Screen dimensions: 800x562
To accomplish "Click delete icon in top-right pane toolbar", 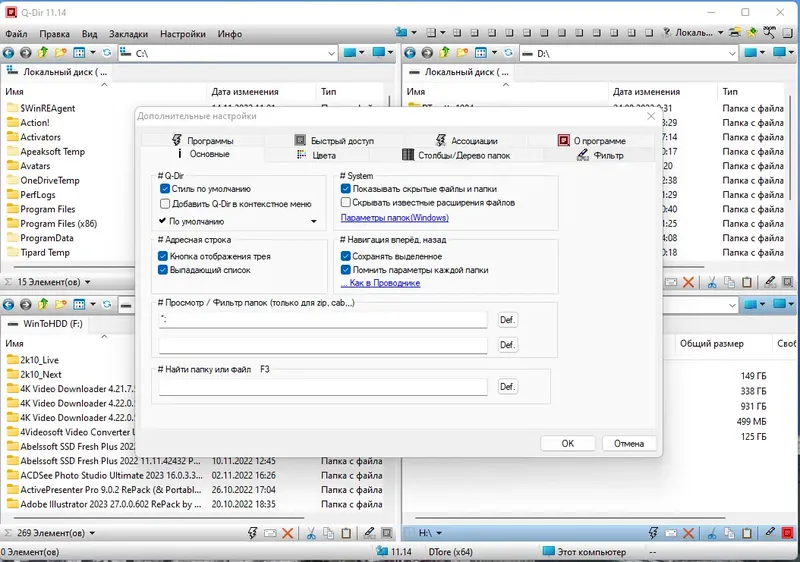I will (688, 282).
